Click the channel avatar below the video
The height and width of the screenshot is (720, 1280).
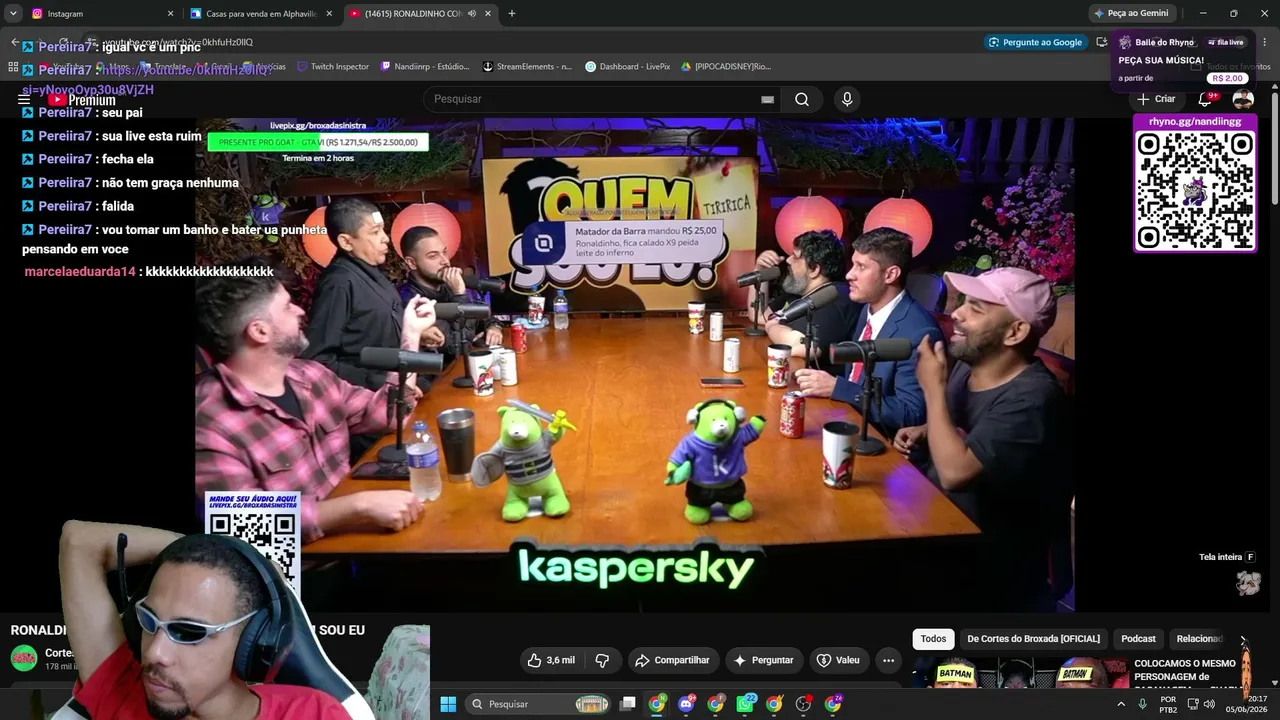click(24, 658)
